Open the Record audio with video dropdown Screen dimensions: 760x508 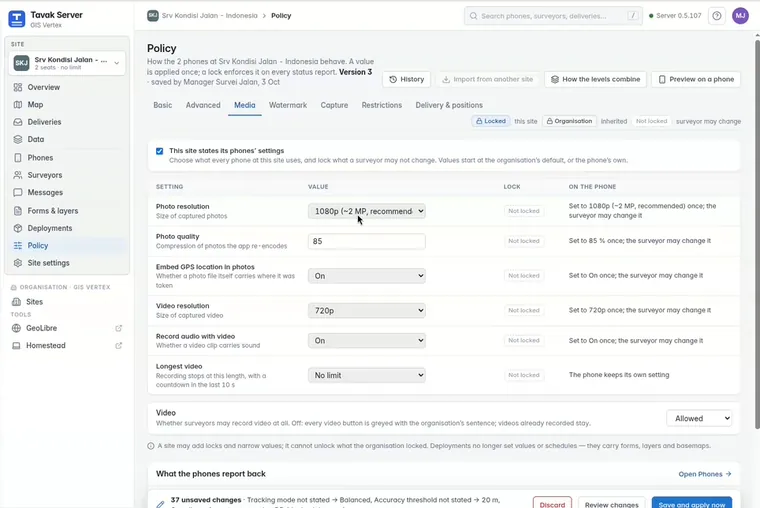(x=366, y=341)
